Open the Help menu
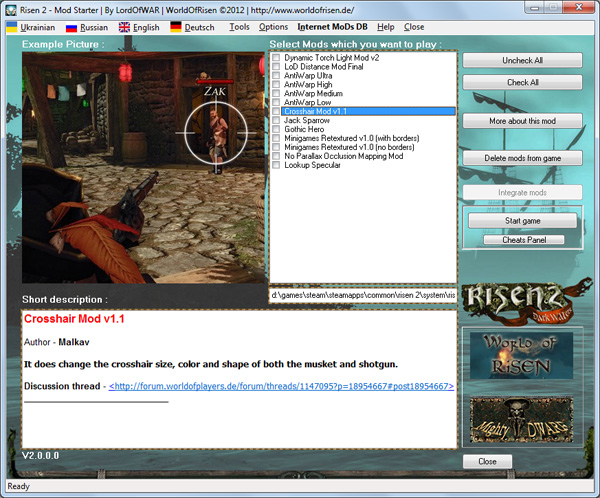600x498 pixels. coord(385,27)
